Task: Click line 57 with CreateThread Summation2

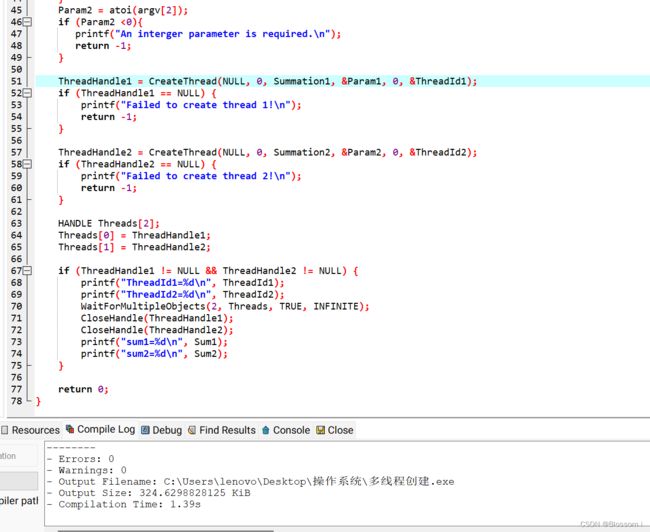Action: (x=267, y=153)
